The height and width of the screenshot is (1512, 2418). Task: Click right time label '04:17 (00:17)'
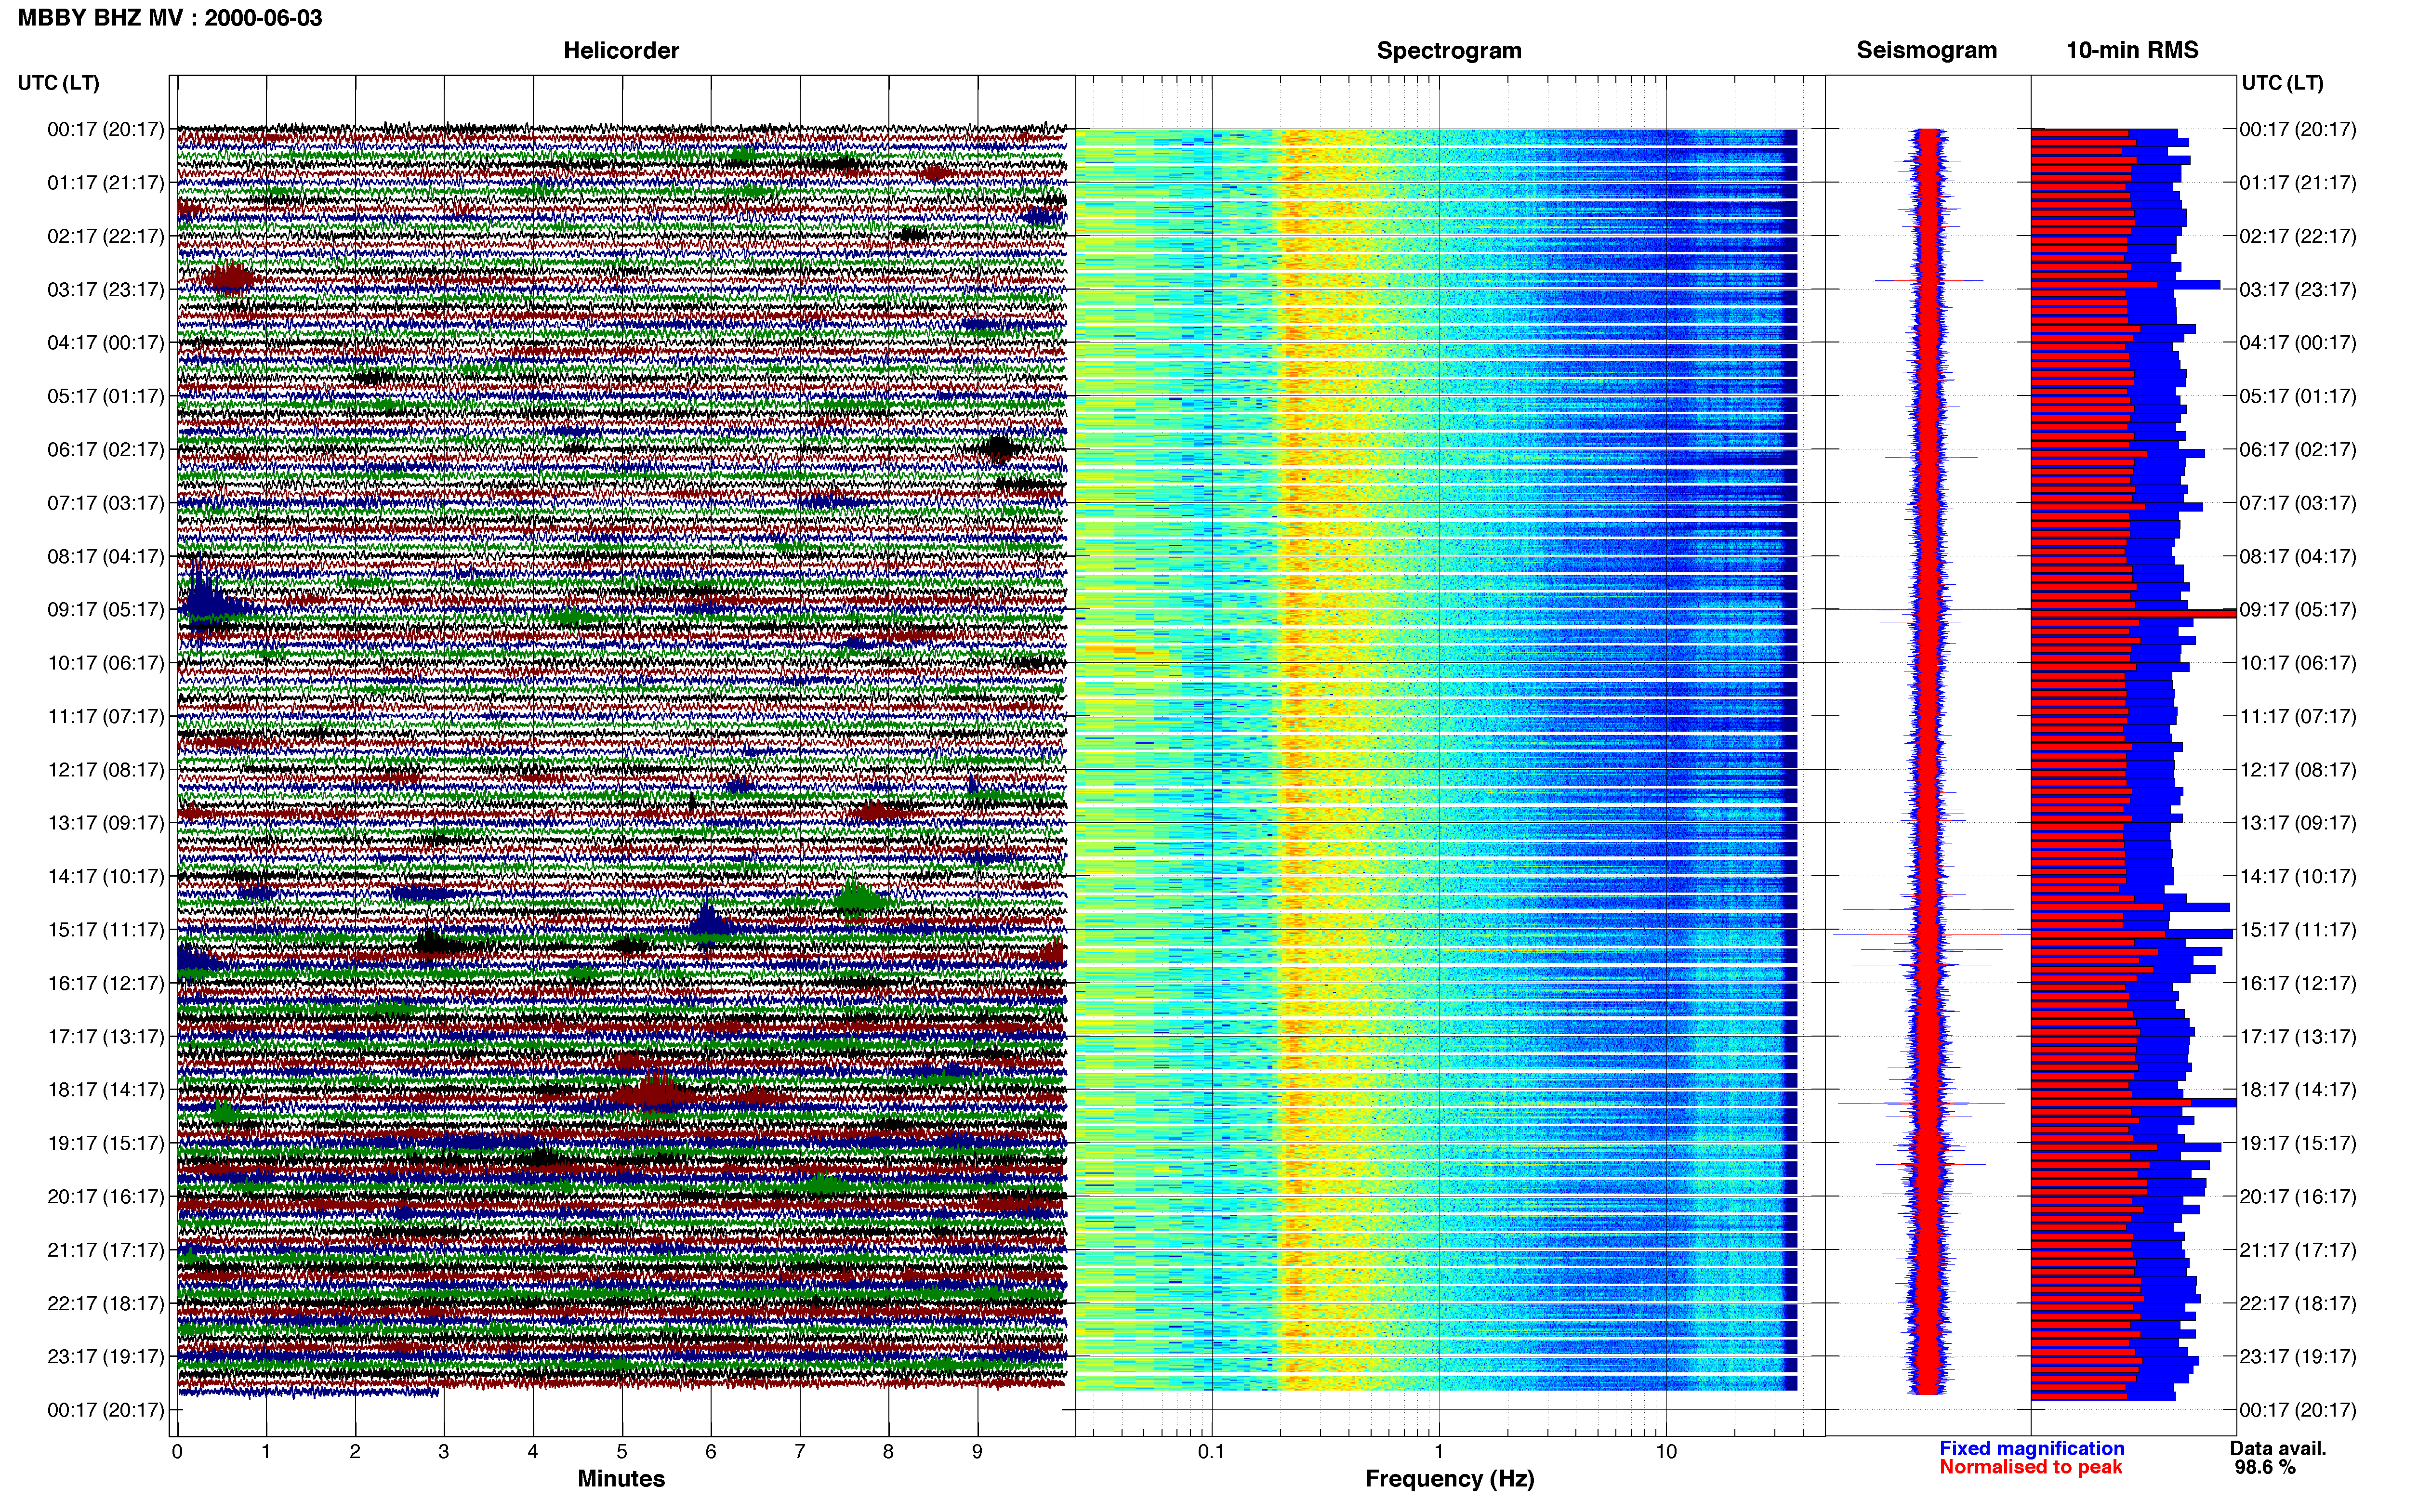(x=2298, y=342)
